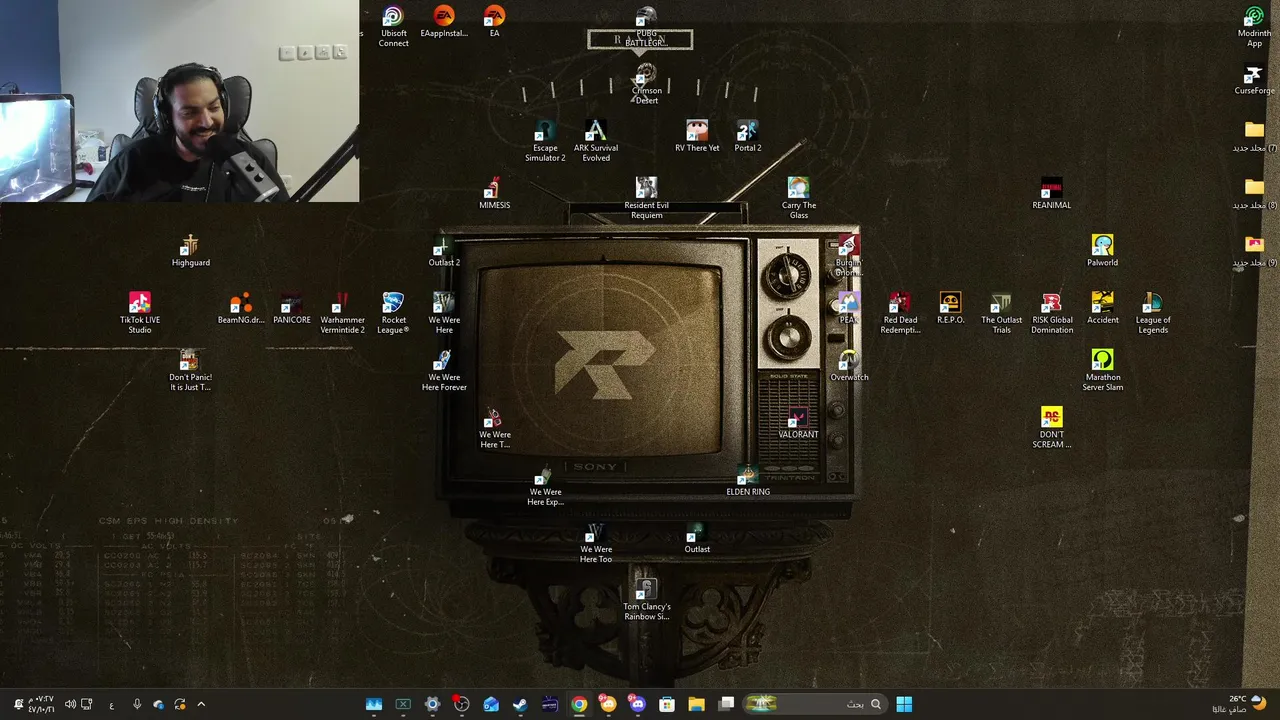Click the taskbar search box
This screenshot has width=1280, height=720.
pos(814,704)
